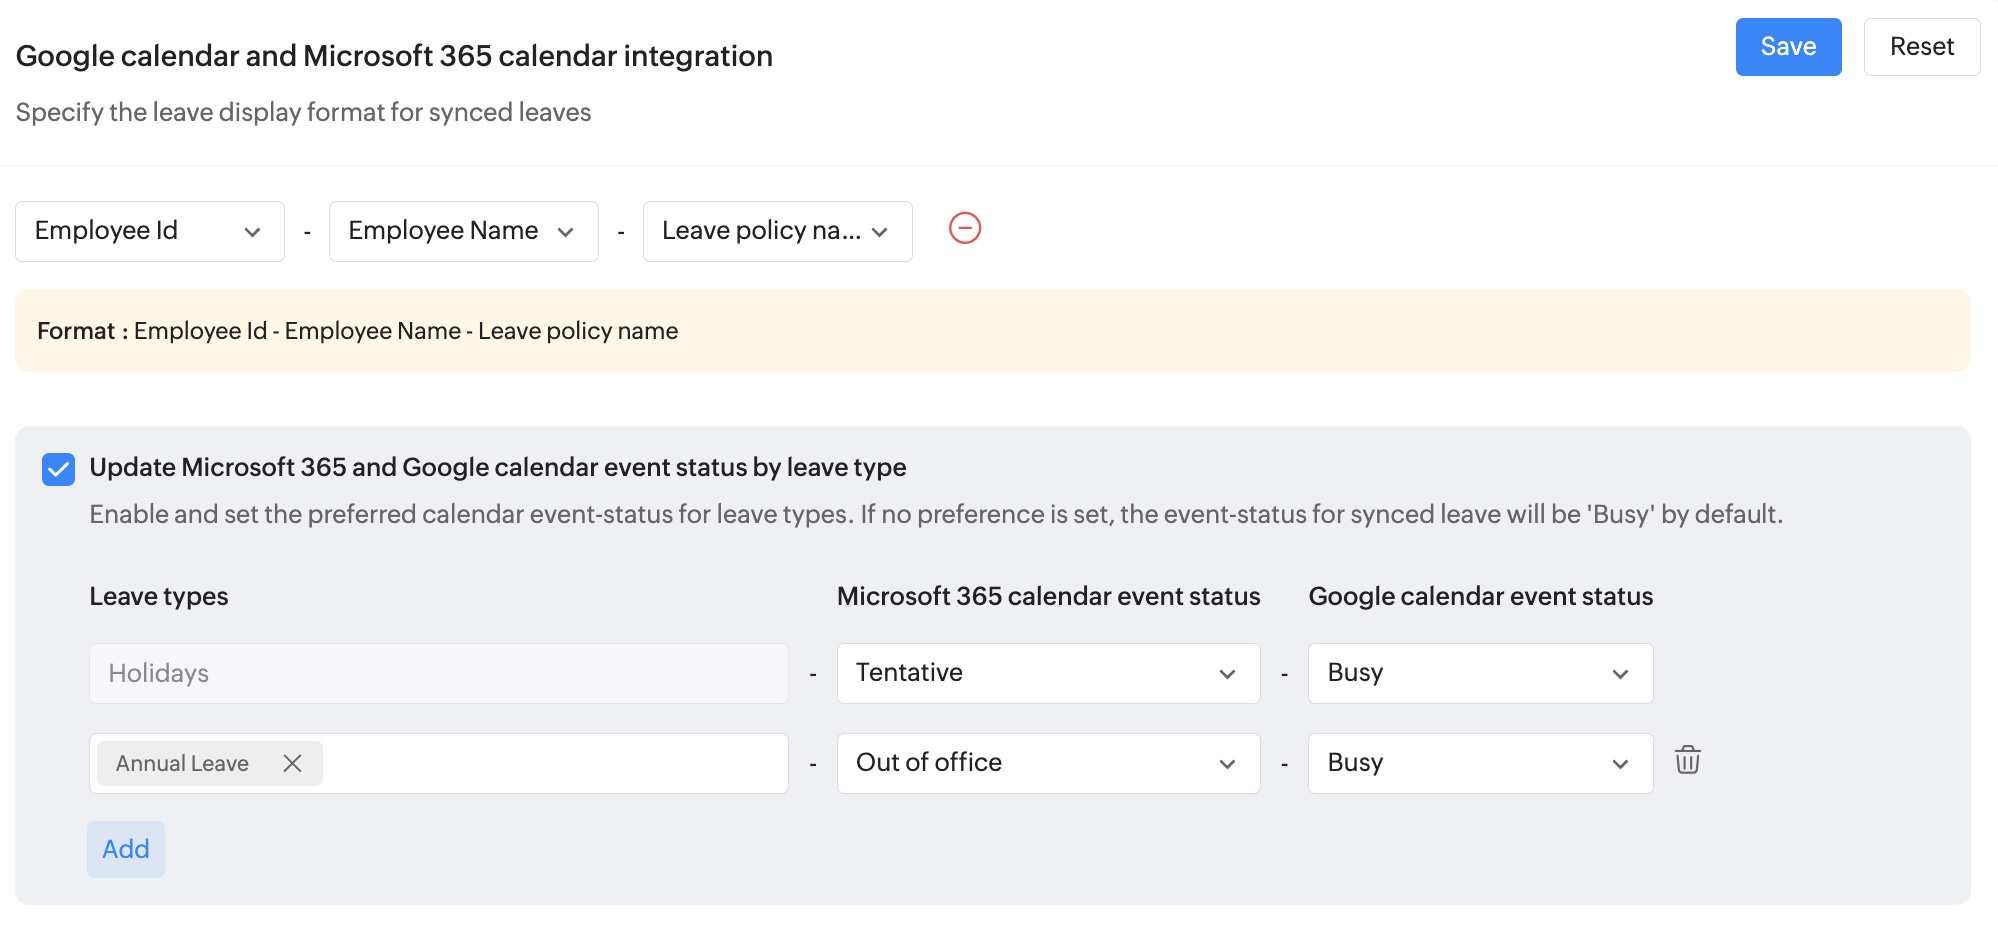1998x934 pixels.
Task: Open the Employee Id format dropdown
Action: (x=150, y=231)
